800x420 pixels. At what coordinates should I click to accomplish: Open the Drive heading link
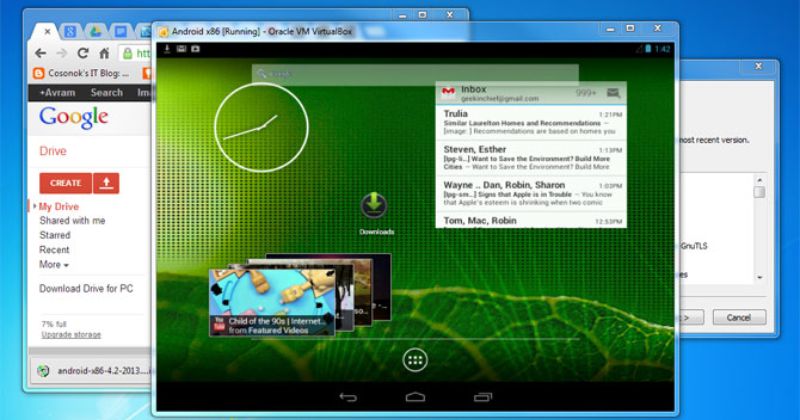tap(53, 151)
